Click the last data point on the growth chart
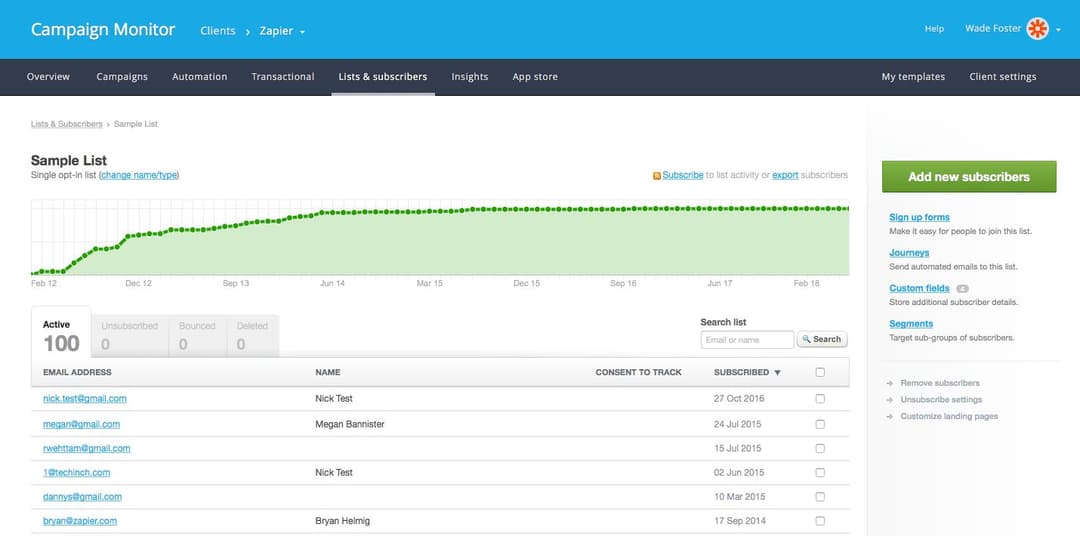The width and height of the screenshot is (1080, 536). tap(847, 209)
